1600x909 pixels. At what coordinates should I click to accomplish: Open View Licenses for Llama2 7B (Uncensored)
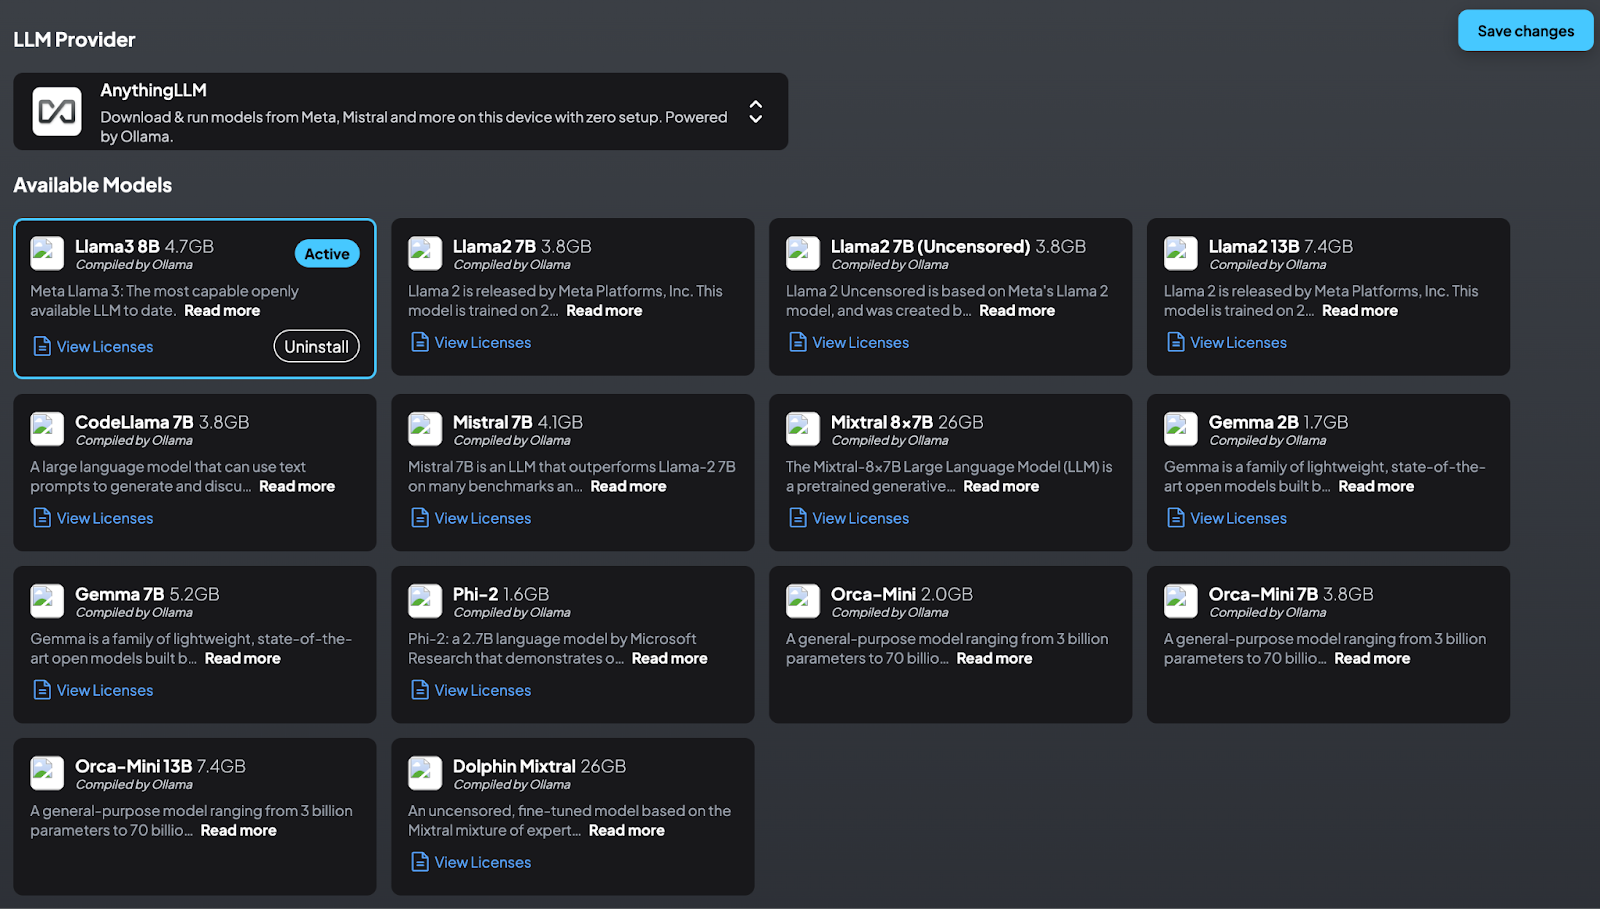tap(849, 342)
